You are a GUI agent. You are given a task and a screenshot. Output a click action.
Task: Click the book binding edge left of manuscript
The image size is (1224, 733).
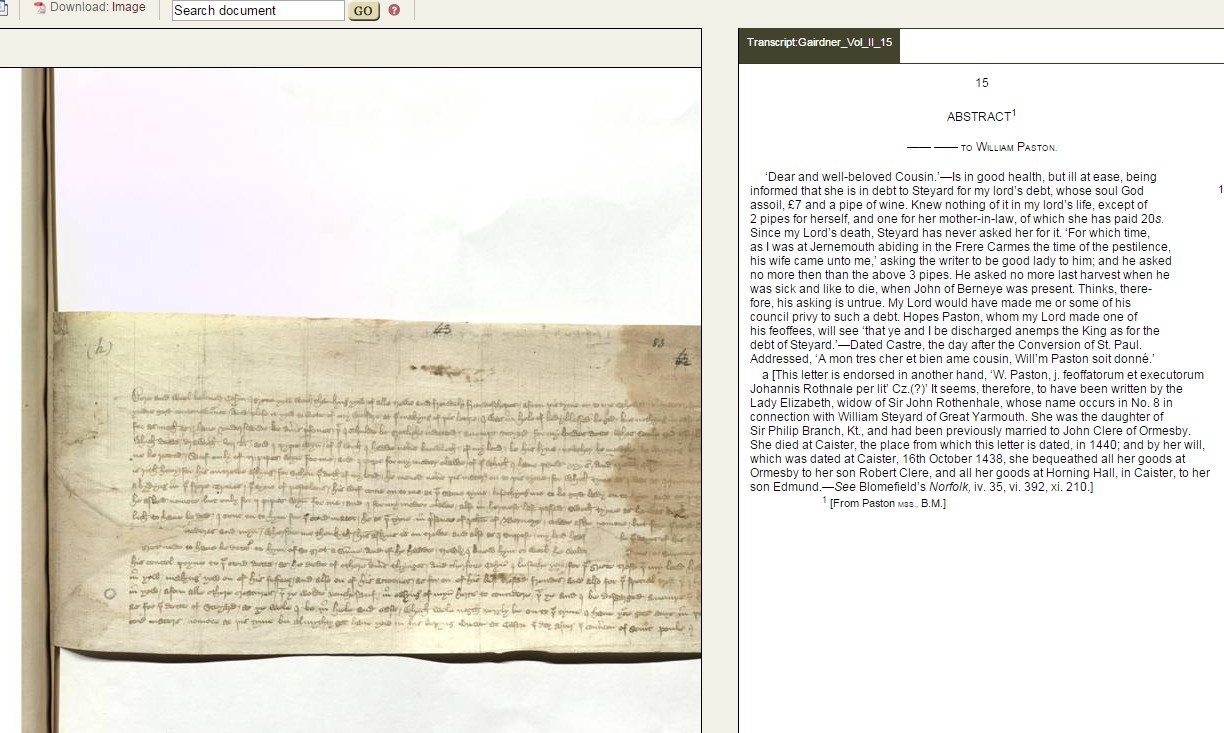click(38, 400)
